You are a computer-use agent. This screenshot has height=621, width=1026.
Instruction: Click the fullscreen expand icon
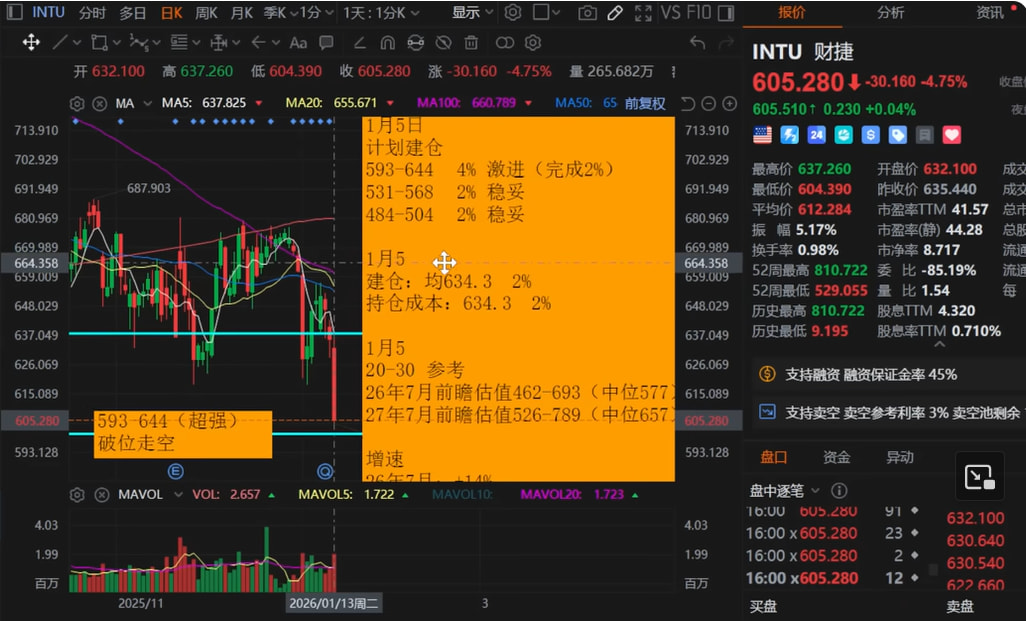pyautogui.click(x=643, y=13)
